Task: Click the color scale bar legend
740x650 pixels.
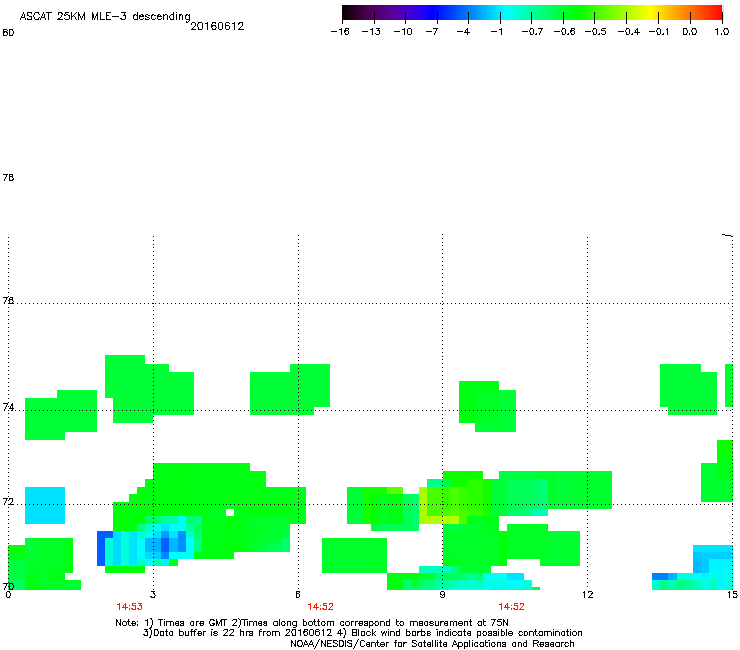Action: tap(532, 13)
